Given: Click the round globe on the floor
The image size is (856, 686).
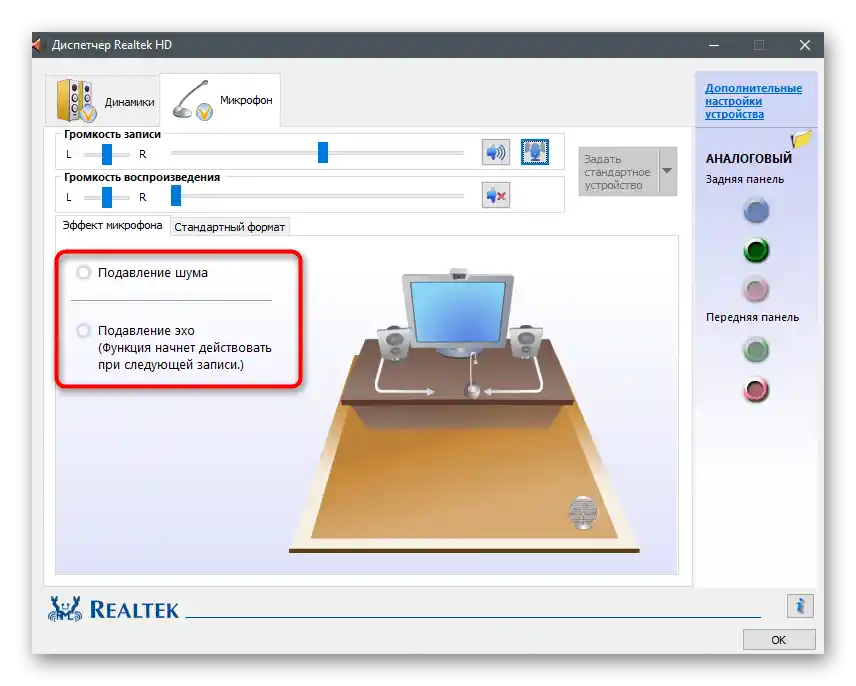Looking at the screenshot, I should [x=583, y=512].
